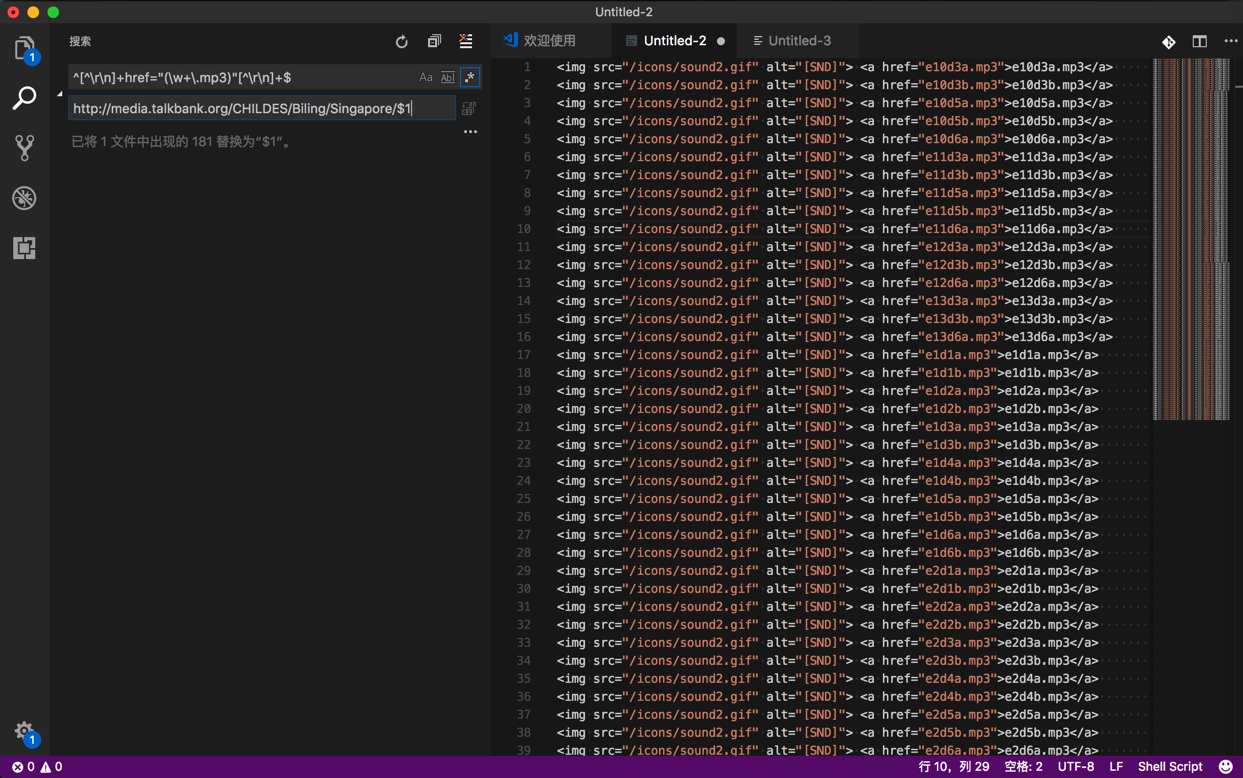Toggle search details with the three dots
Screen dimensions: 1243x778
[x=470, y=132]
